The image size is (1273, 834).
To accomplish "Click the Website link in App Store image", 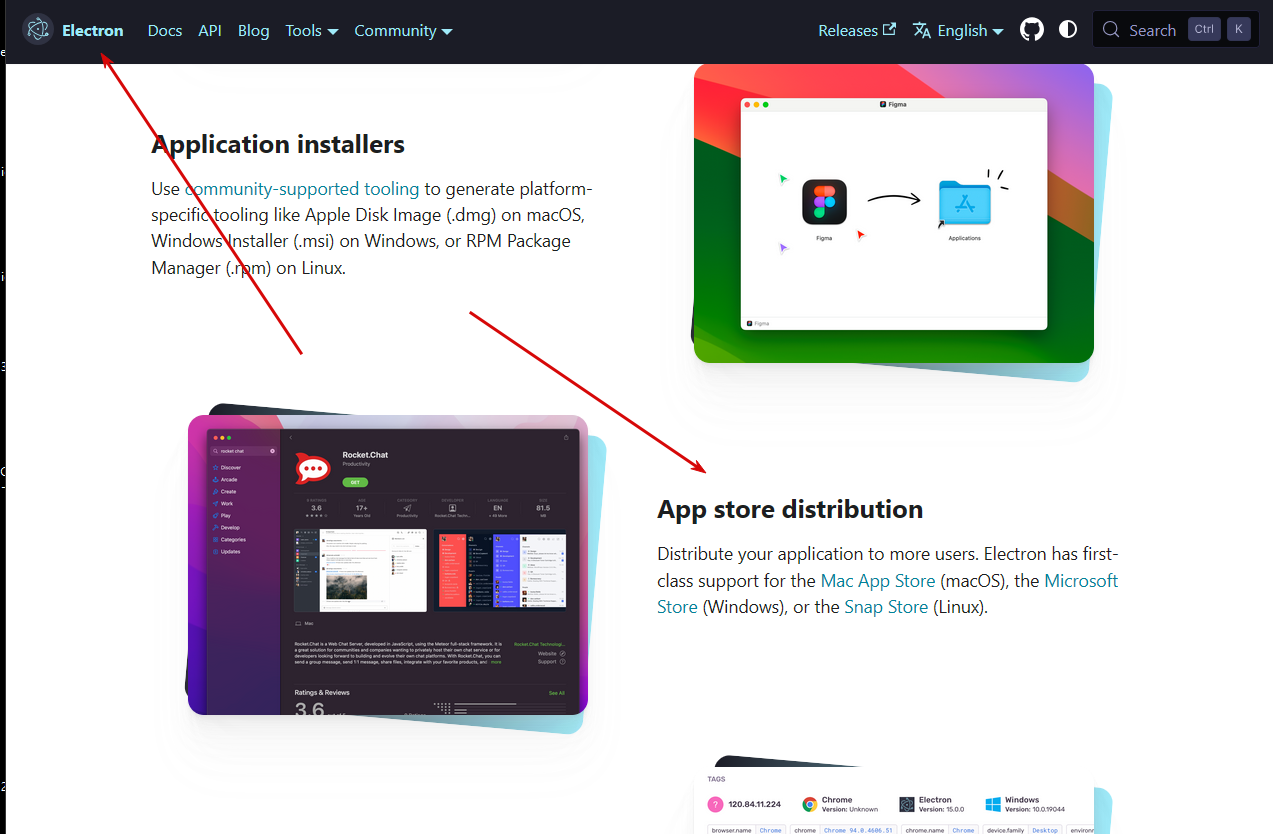I will [552, 653].
